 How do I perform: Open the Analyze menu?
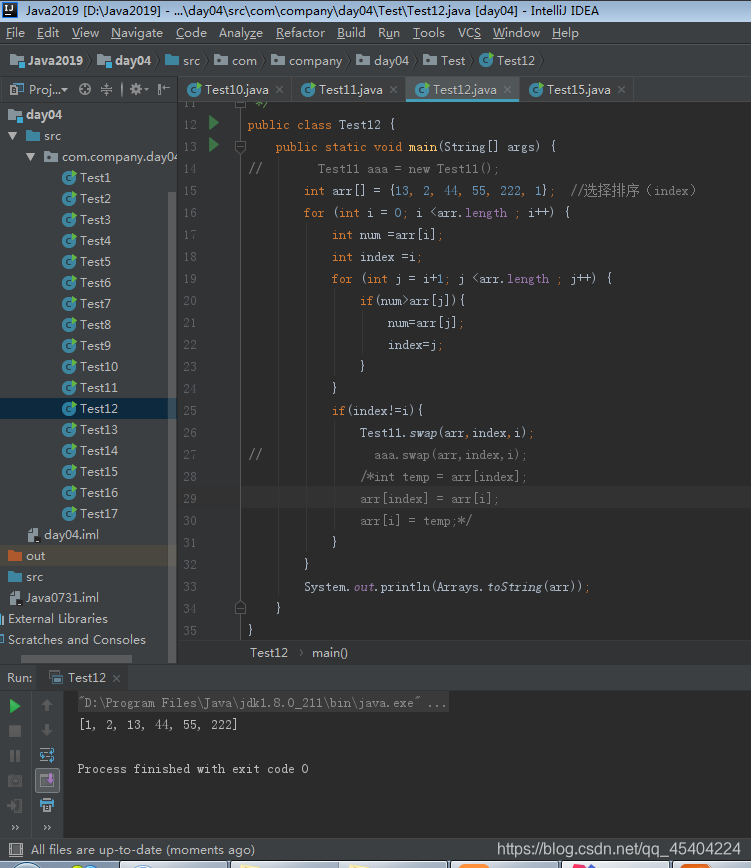click(241, 33)
